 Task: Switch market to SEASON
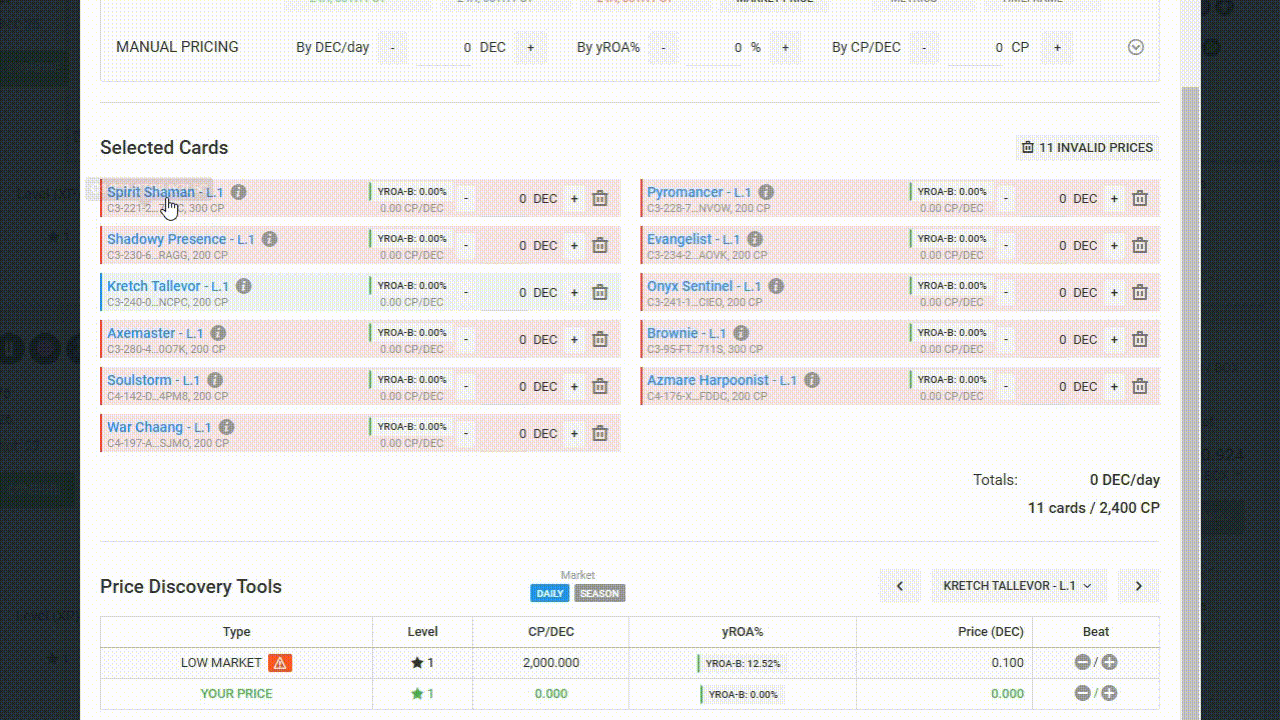[x=599, y=593]
